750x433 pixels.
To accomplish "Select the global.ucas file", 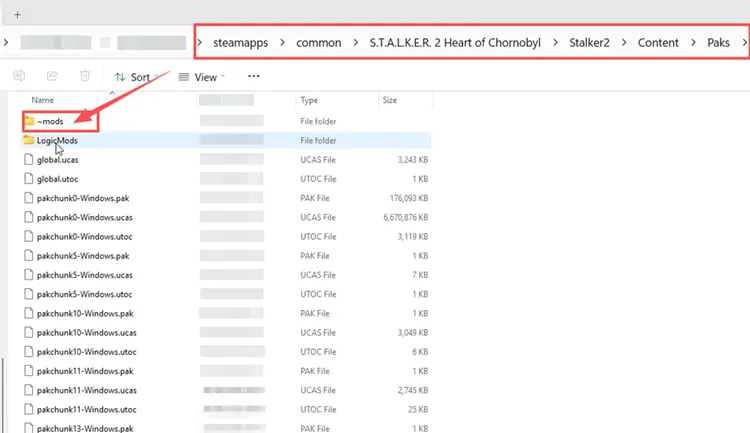I will (x=57, y=160).
